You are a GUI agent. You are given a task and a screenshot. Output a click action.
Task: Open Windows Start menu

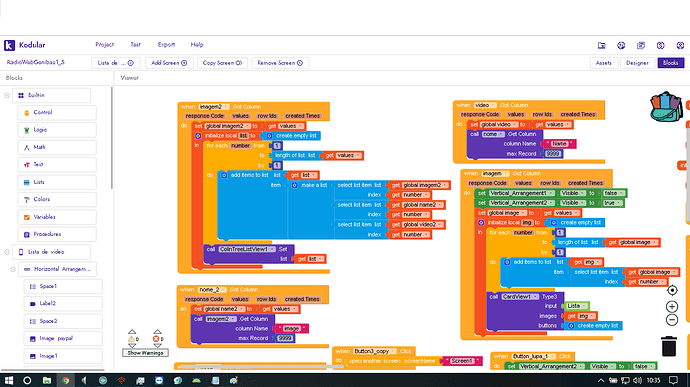point(9,380)
